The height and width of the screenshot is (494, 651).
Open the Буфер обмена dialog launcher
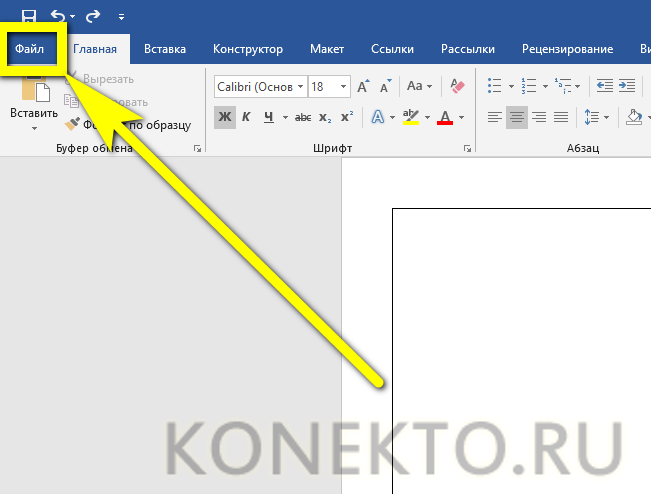198,149
